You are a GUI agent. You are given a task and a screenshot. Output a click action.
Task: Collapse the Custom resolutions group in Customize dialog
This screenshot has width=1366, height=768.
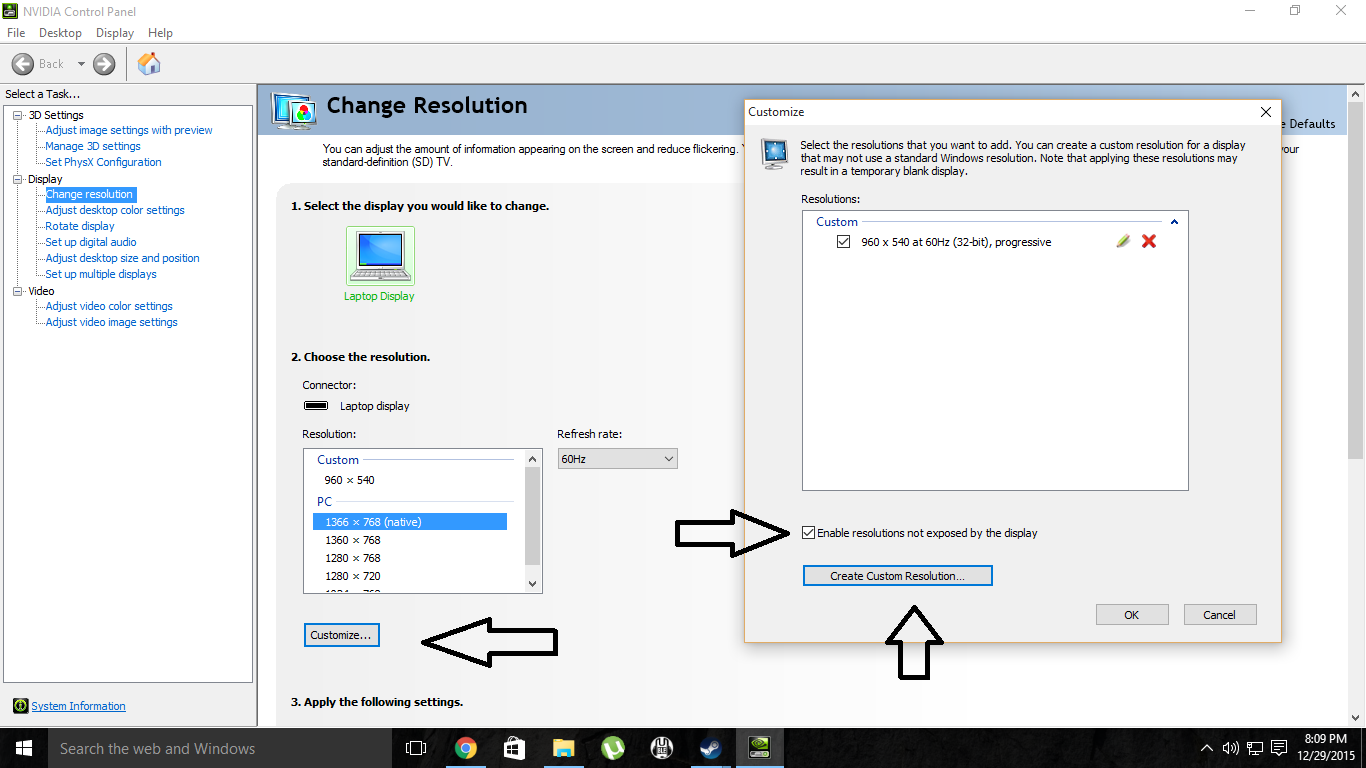(x=1174, y=222)
